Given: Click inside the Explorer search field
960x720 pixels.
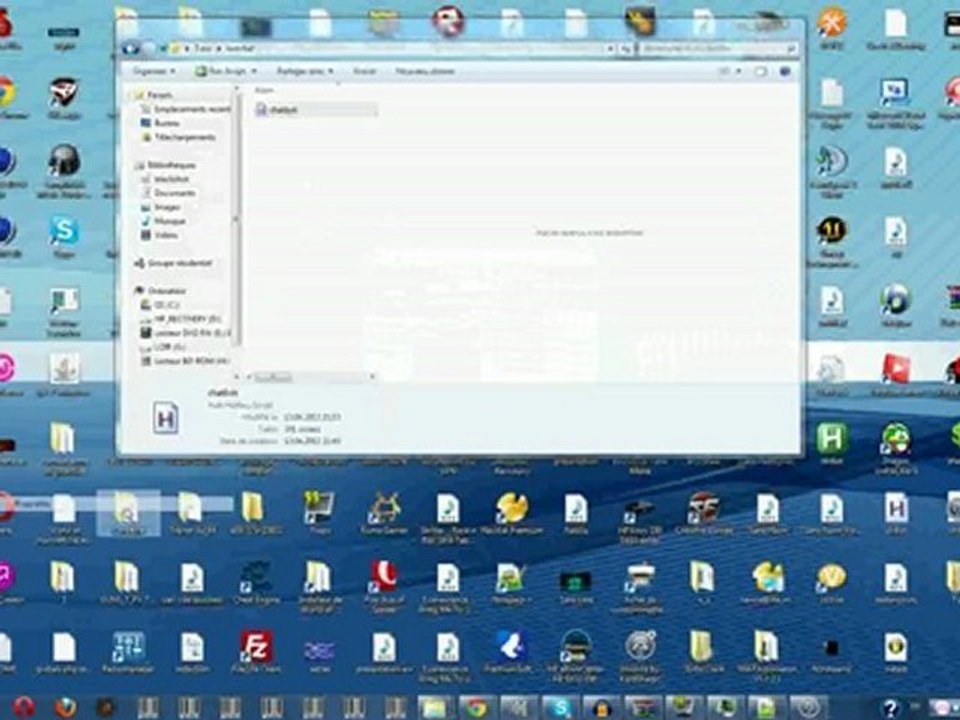Looking at the screenshot, I should tap(717, 48).
